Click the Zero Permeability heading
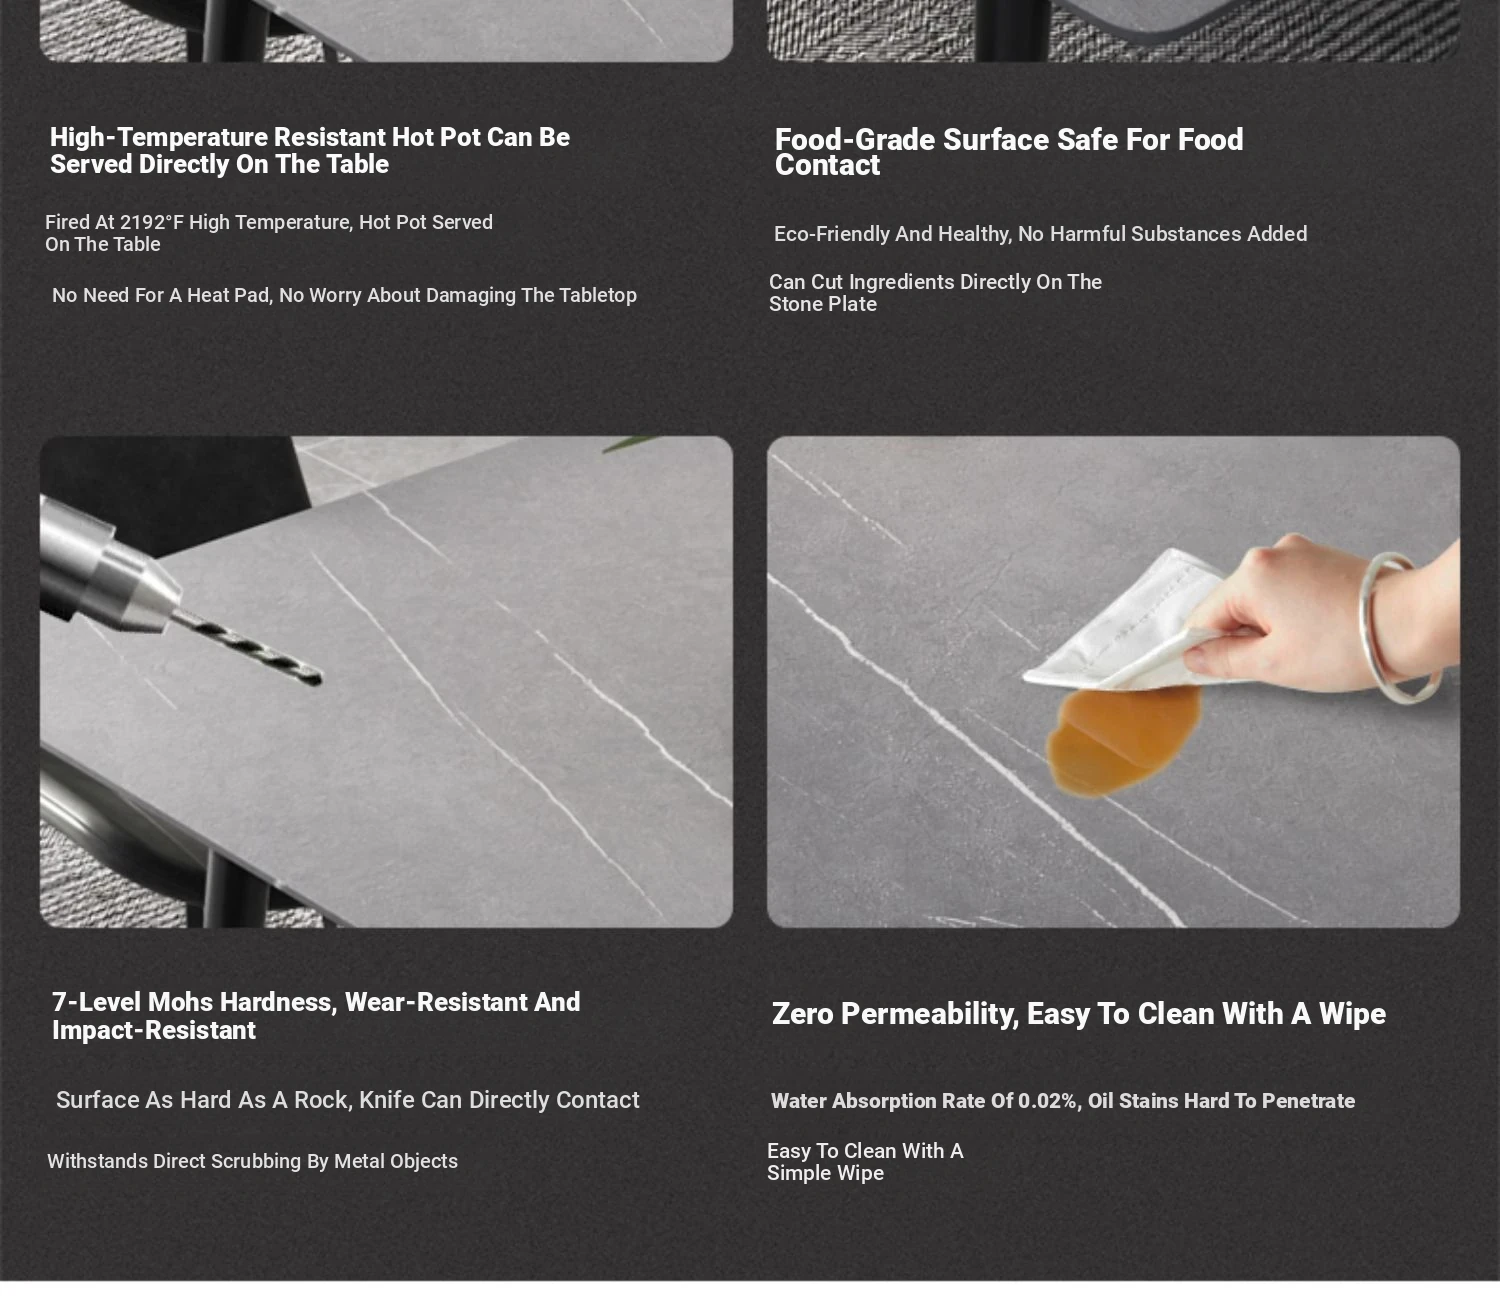Image resolution: width=1500 pixels, height=1300 pixels. [x=1079, y=1014]
